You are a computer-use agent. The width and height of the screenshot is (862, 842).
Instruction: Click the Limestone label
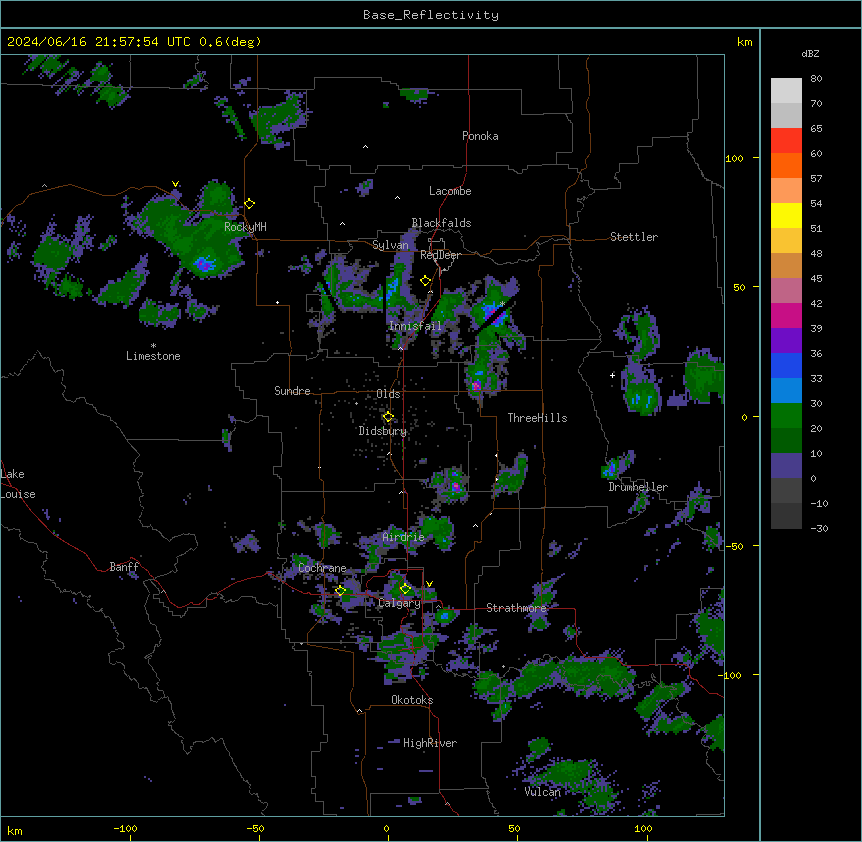point(153,356)
